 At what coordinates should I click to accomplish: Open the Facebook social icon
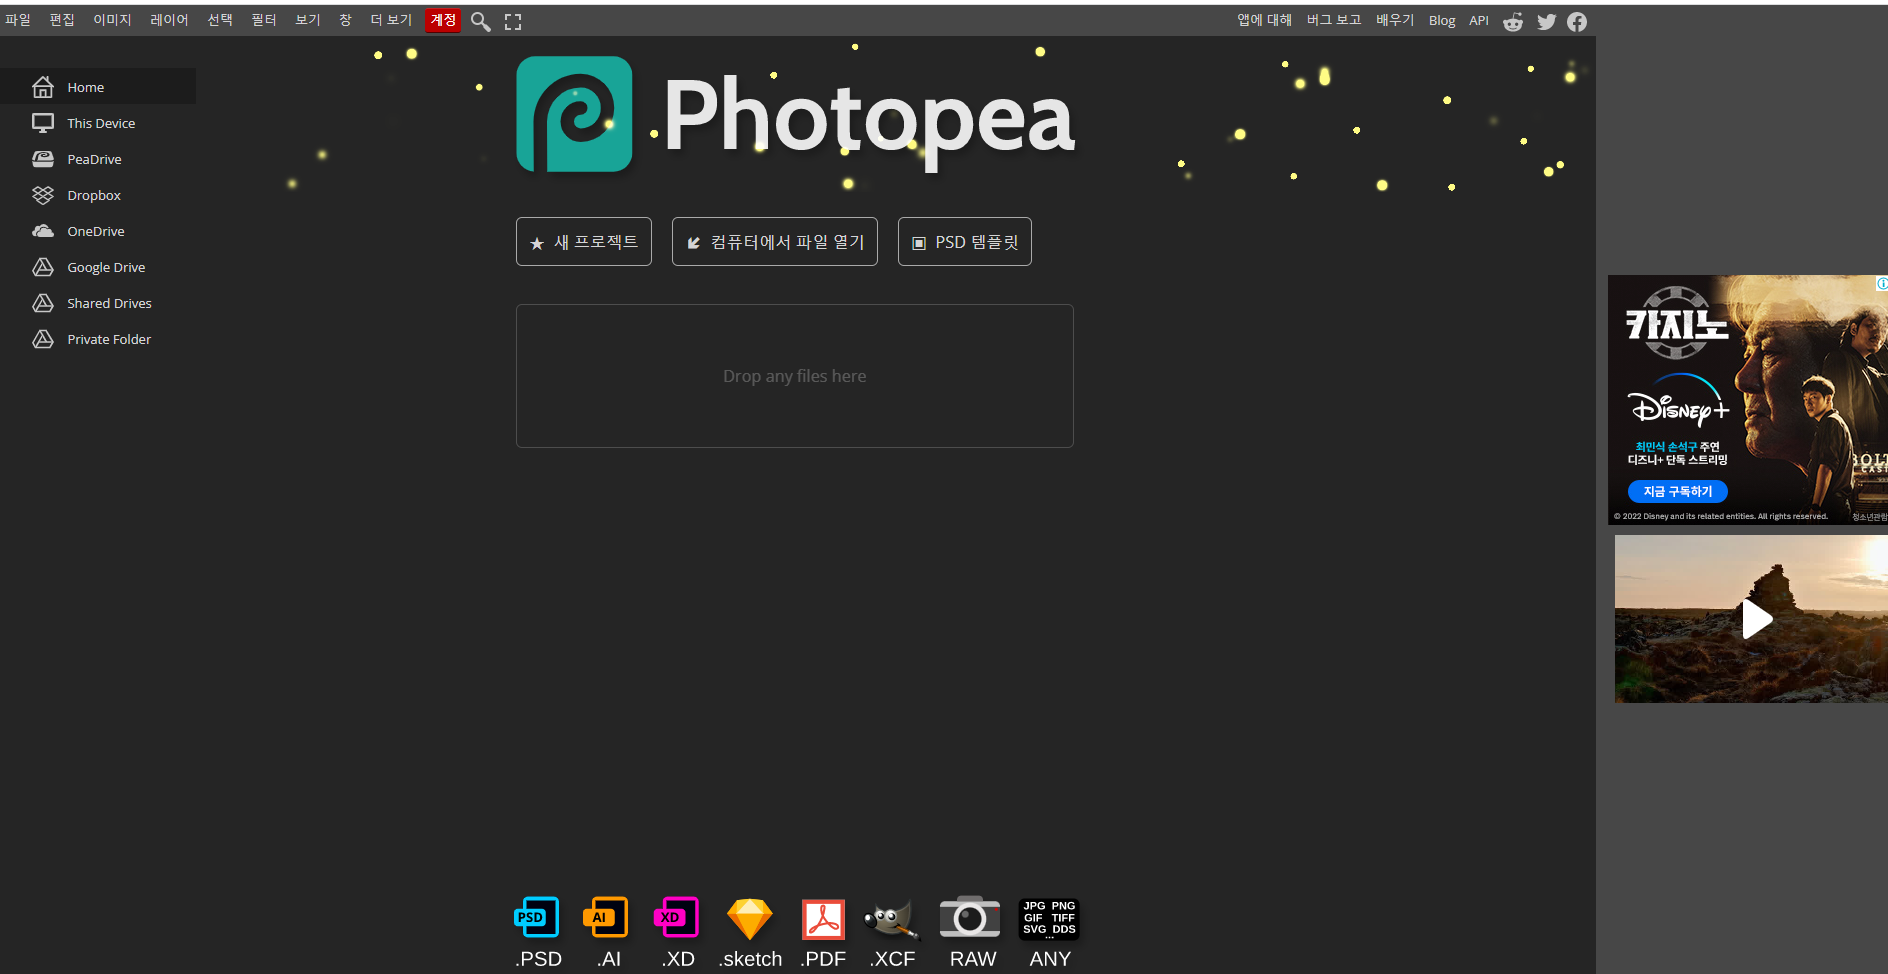pos(1577,21)
